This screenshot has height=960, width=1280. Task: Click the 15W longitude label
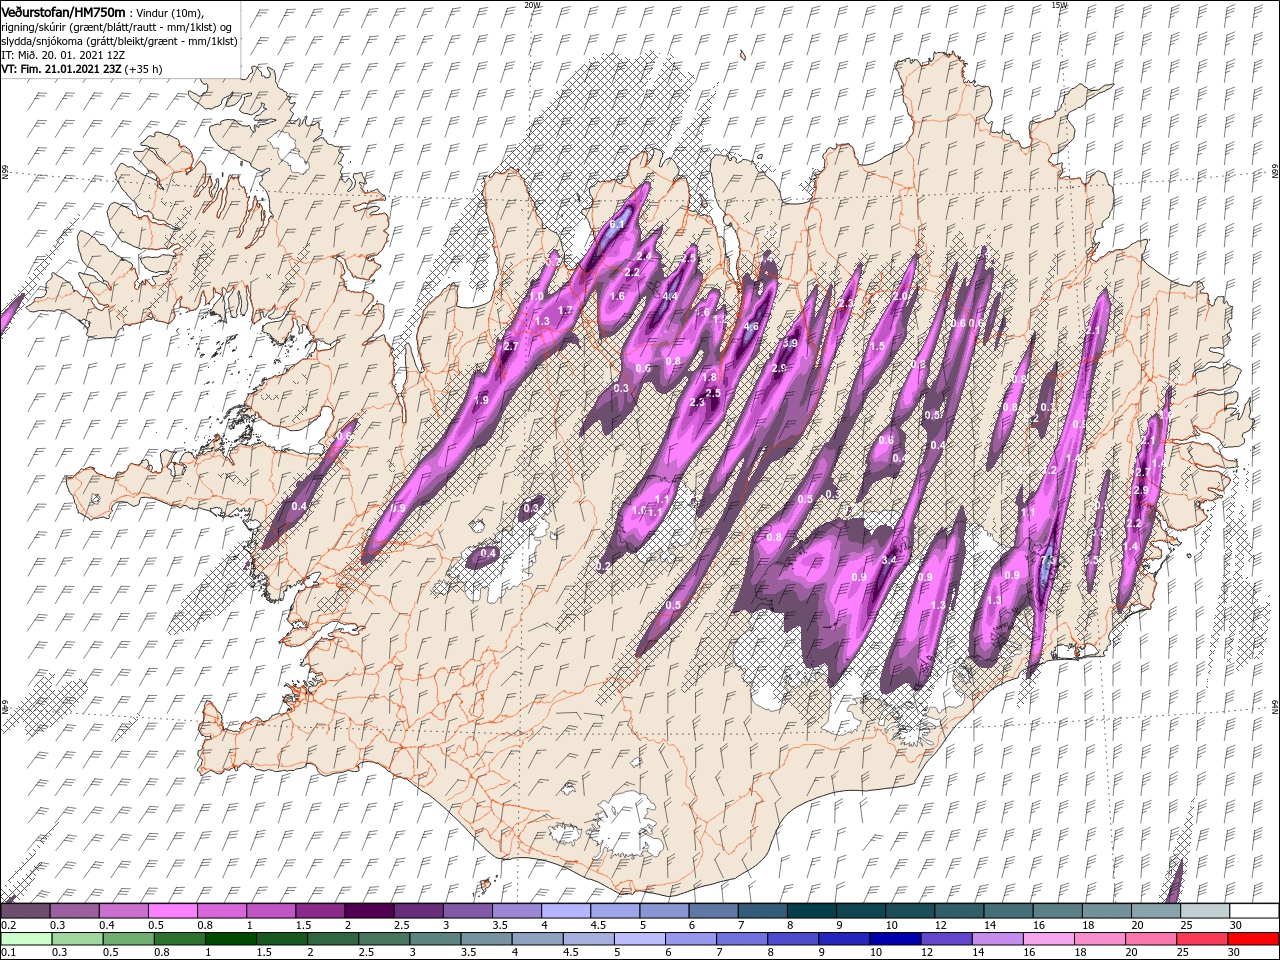[1060, 5]
